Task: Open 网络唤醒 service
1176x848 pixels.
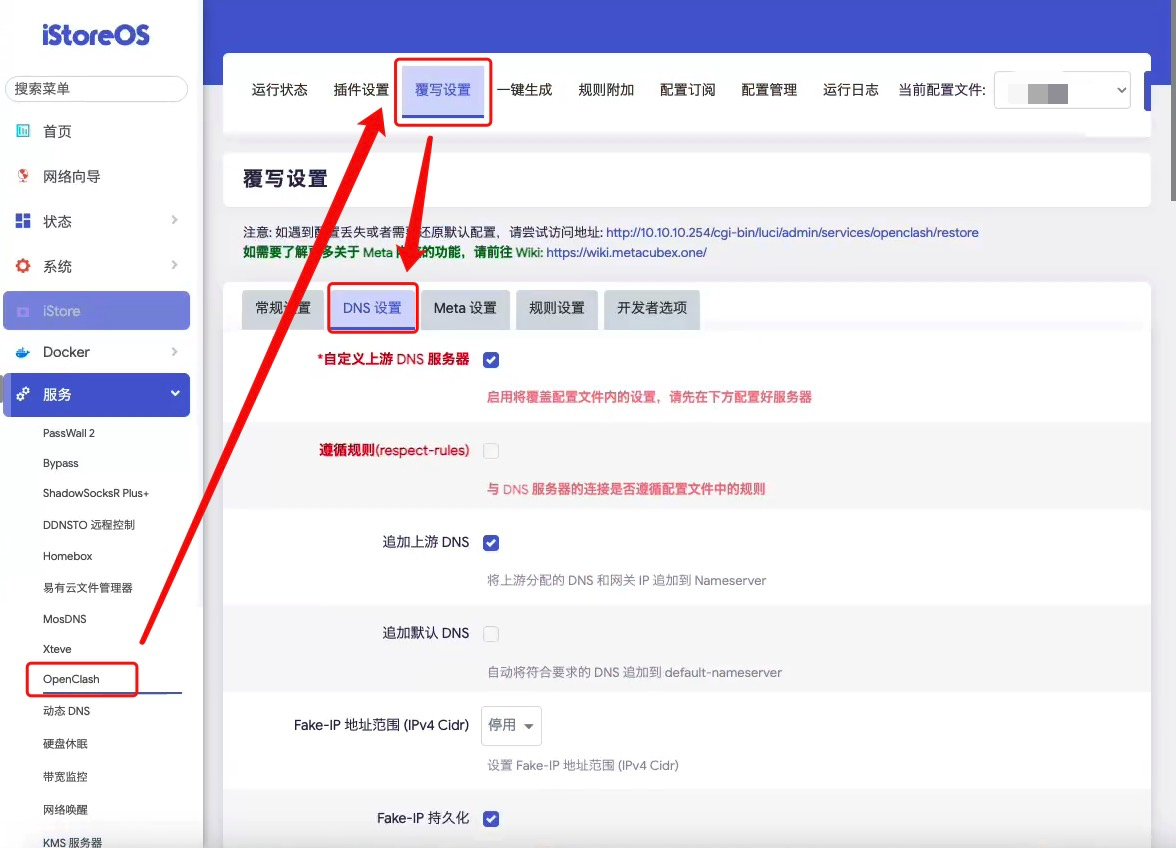Action: 65,810
